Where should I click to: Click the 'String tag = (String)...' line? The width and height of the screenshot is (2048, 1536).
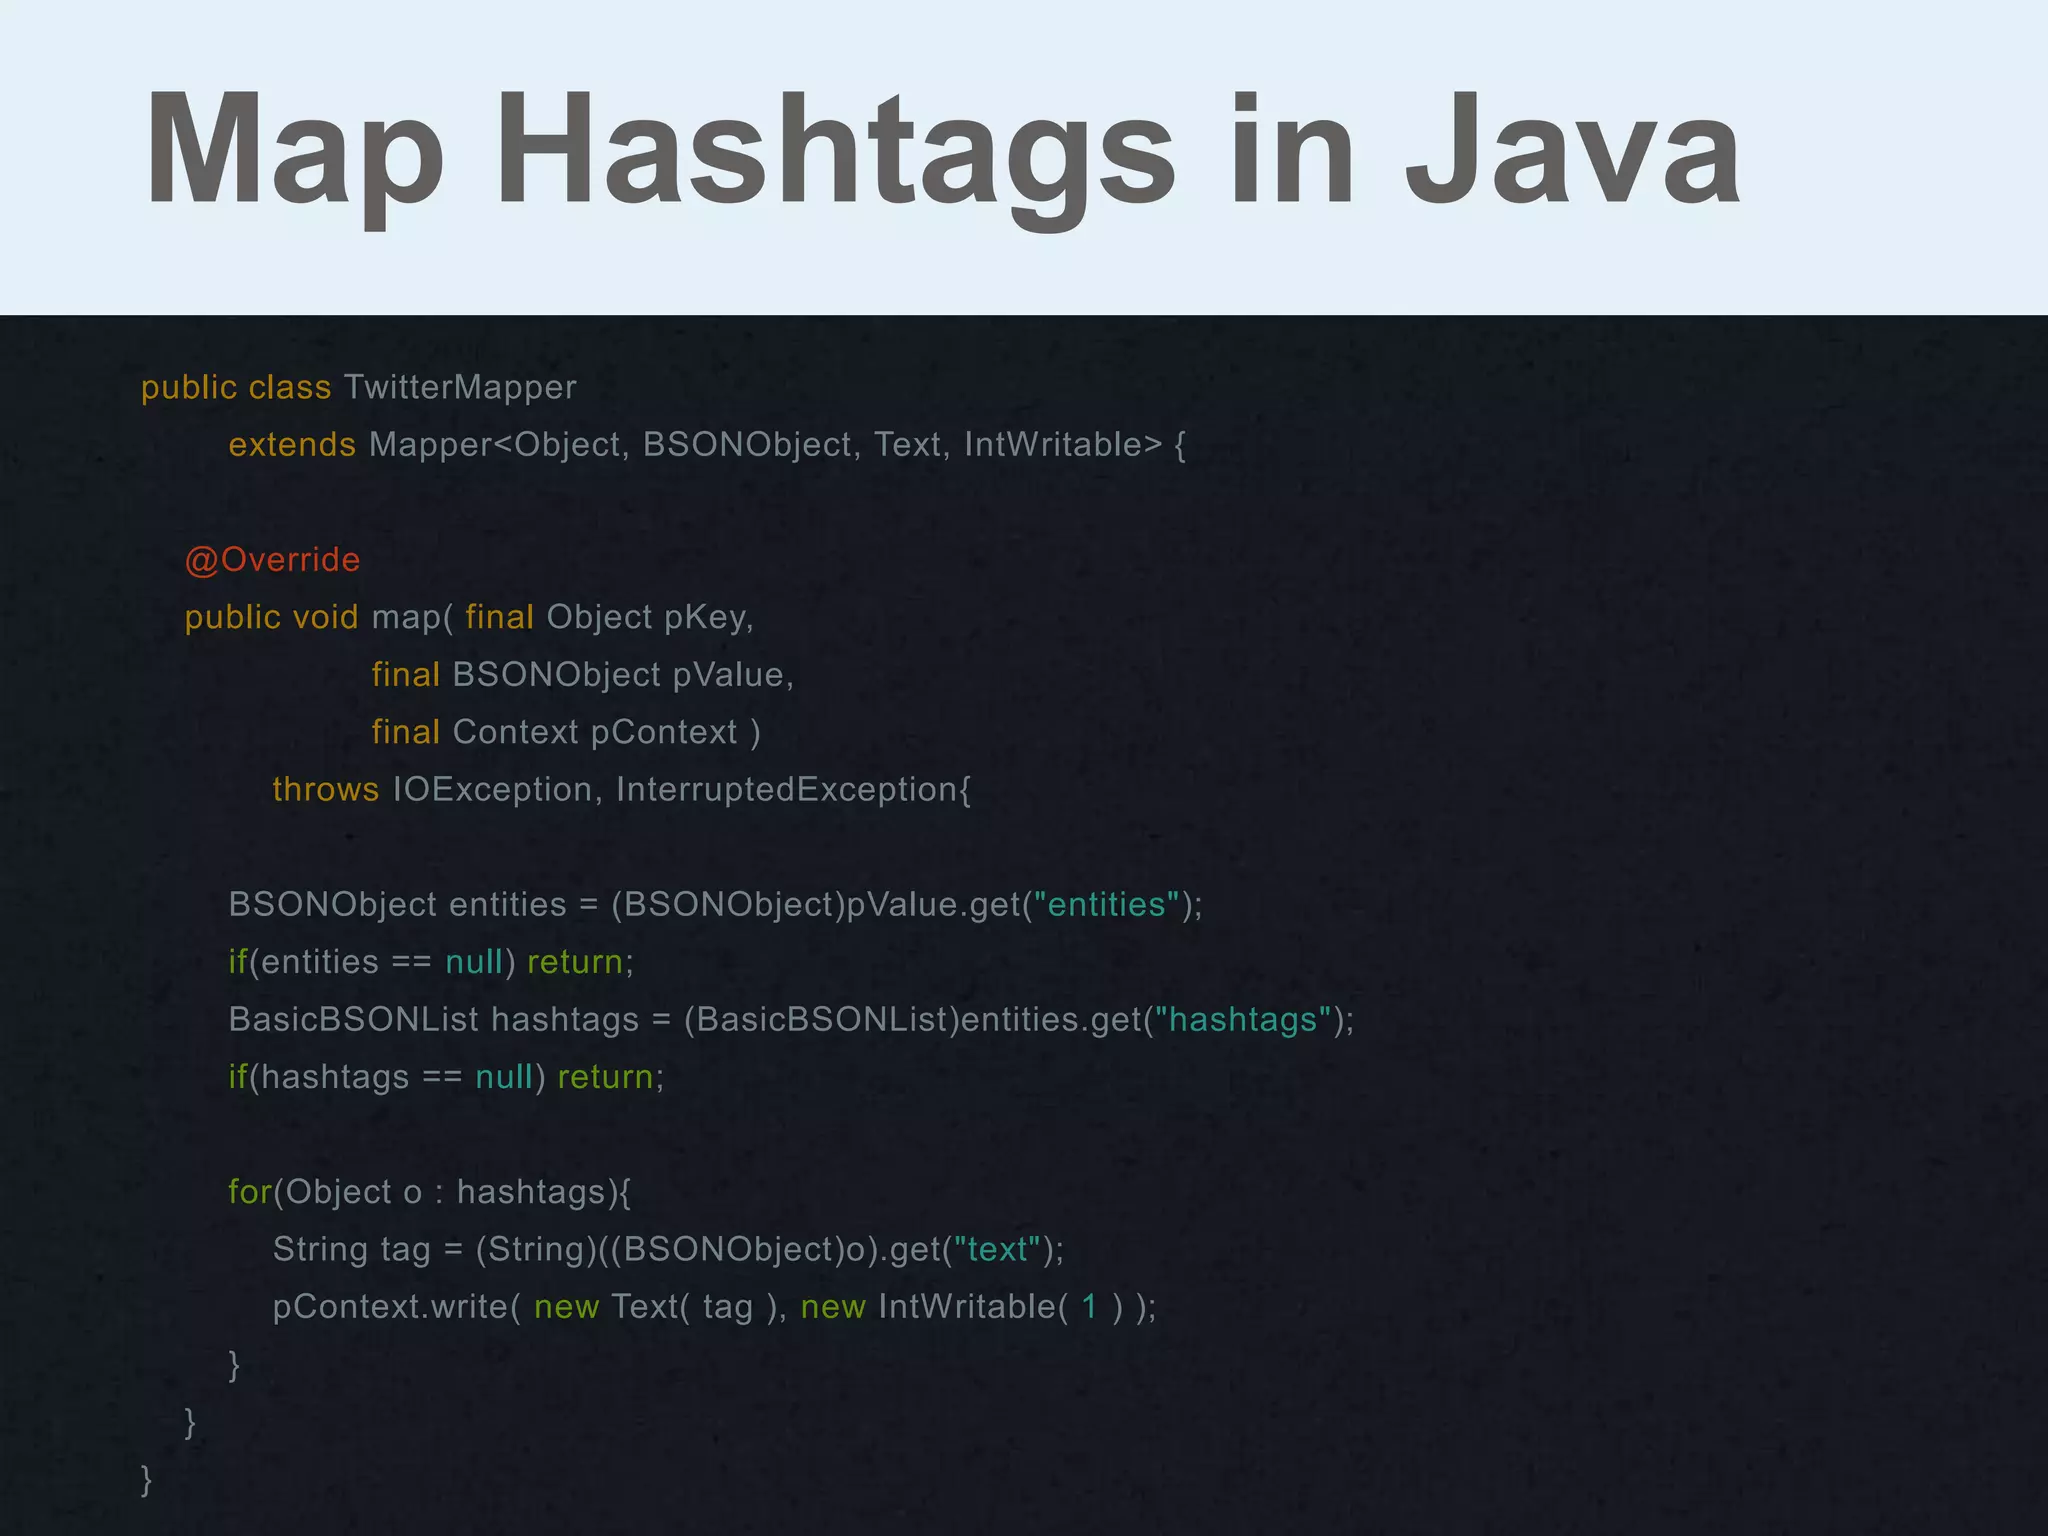tap(669, 1250)
